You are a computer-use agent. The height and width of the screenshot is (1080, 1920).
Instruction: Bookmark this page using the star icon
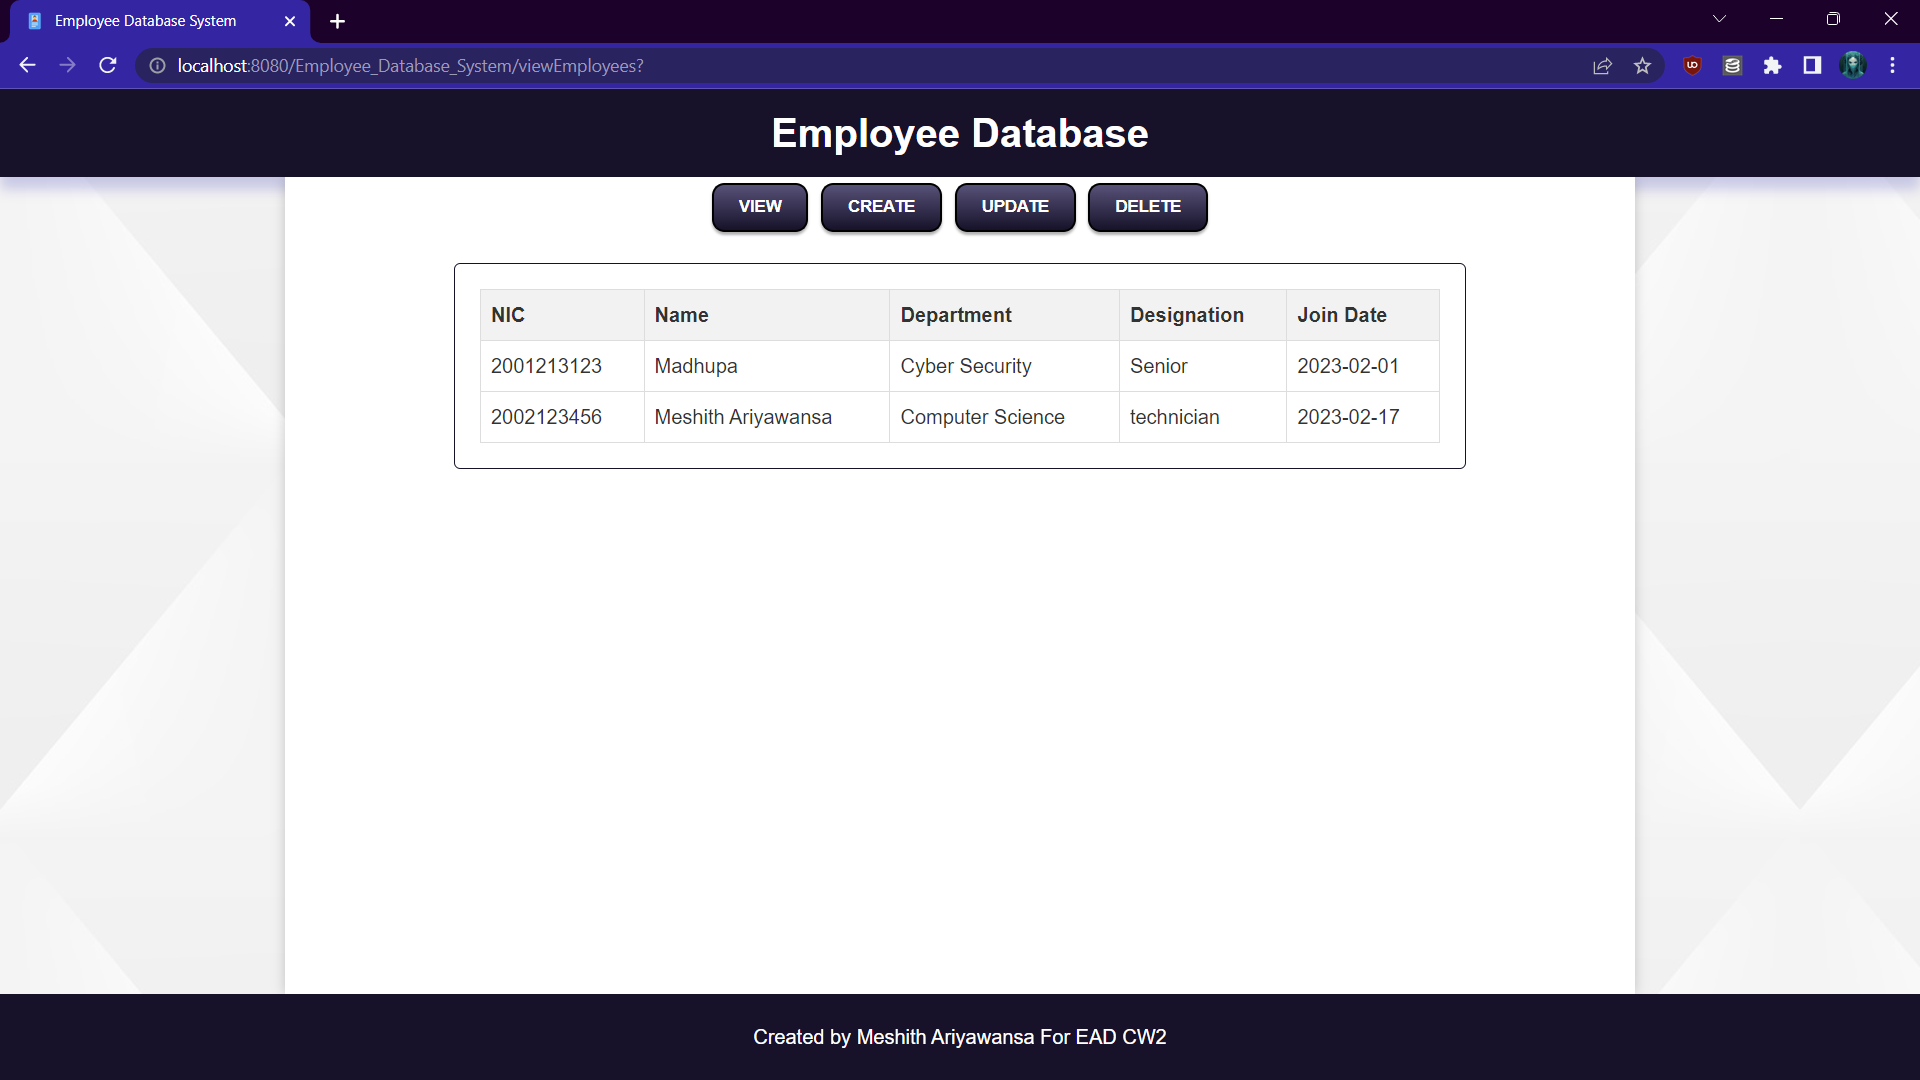pos(1642,65)
